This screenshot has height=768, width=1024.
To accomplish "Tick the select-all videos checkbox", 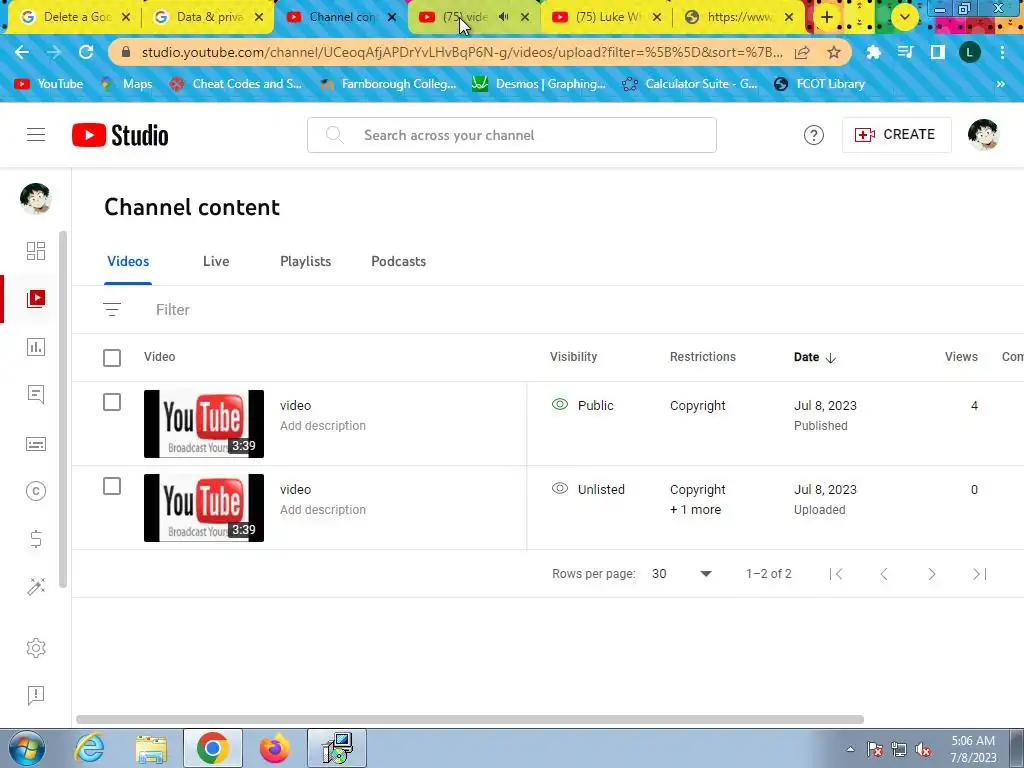I will 112,358.
